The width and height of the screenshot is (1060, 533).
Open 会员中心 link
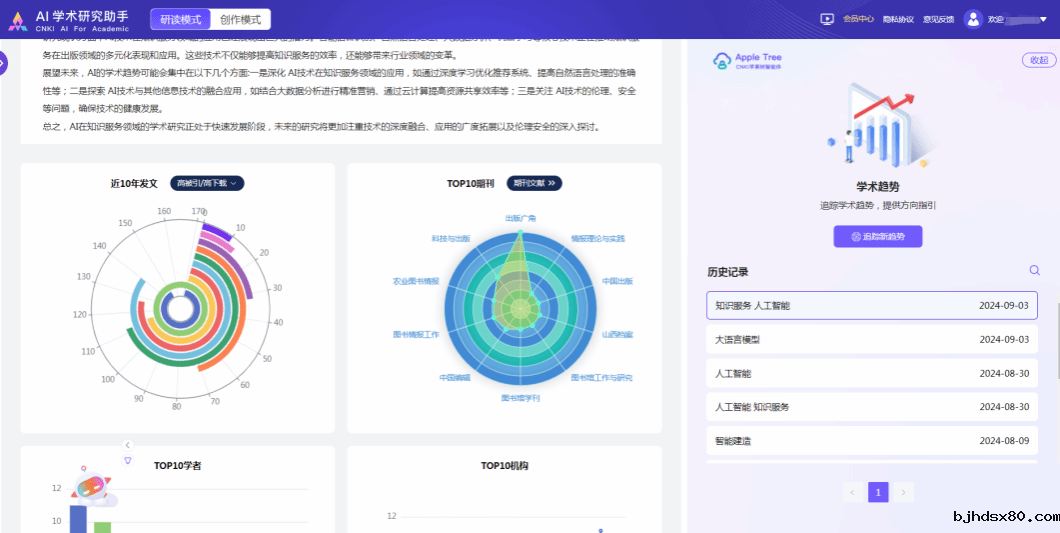[x=858, y=19]
